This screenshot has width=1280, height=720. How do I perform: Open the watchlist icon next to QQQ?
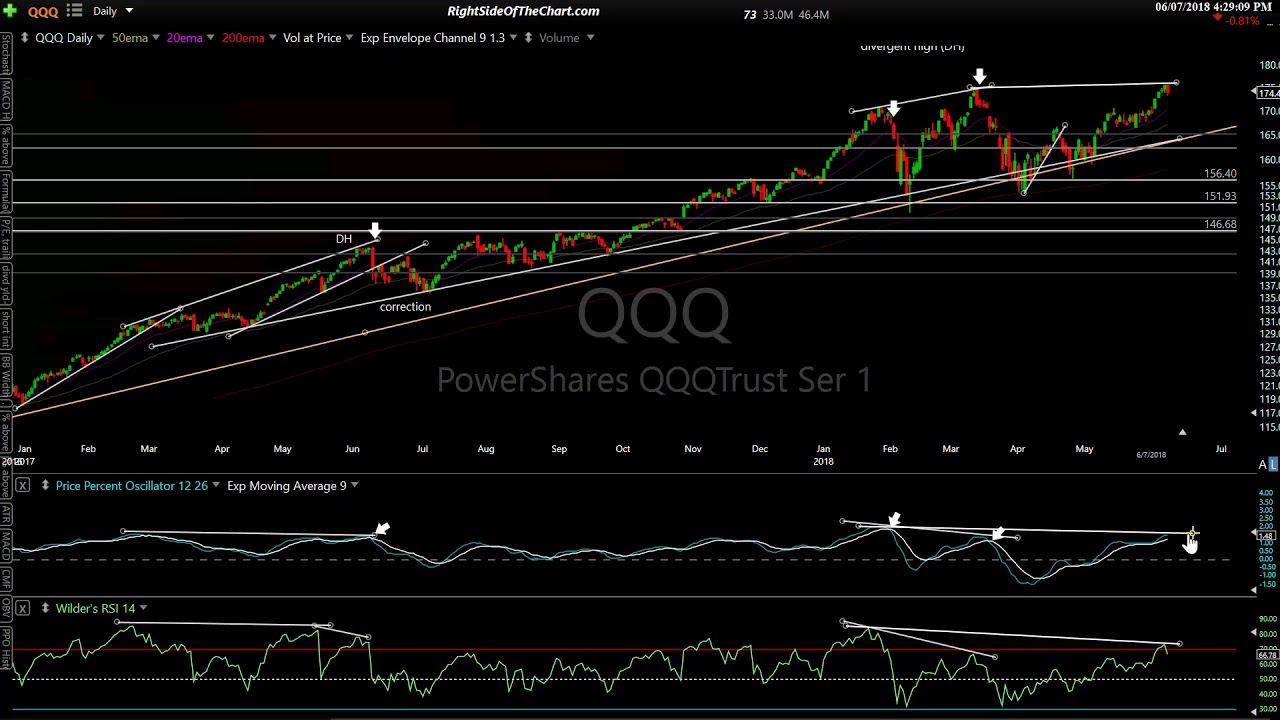pos(74,11)
